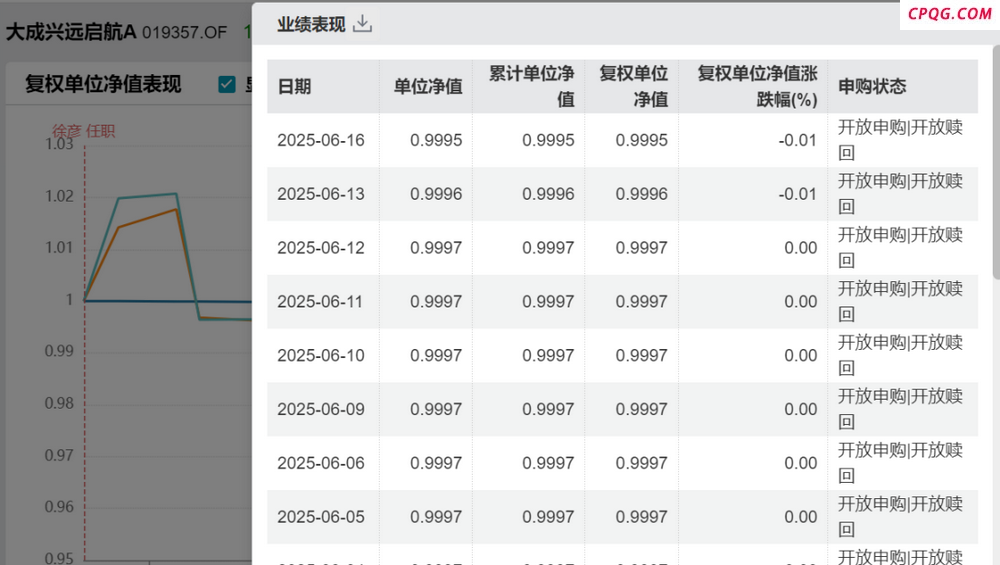
Task: Click the 业绩表现 panel title
Action: coord(311,24)
